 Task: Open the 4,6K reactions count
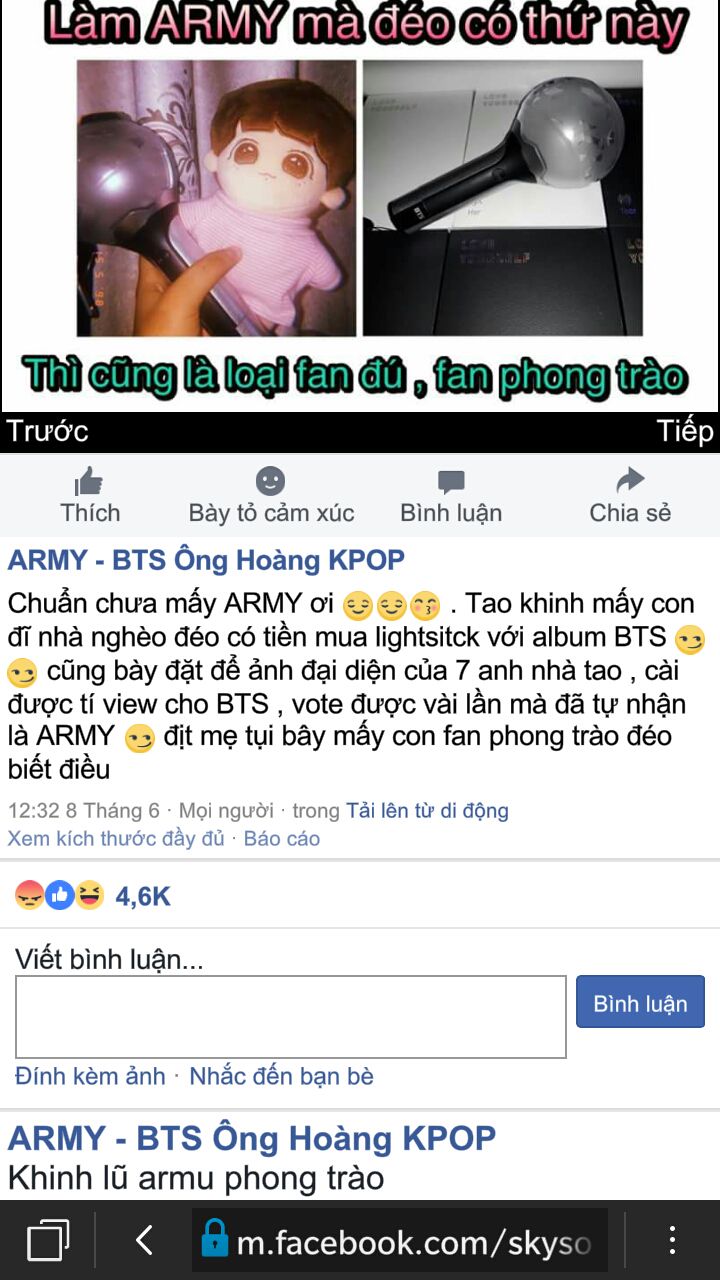tap(143, 896)
